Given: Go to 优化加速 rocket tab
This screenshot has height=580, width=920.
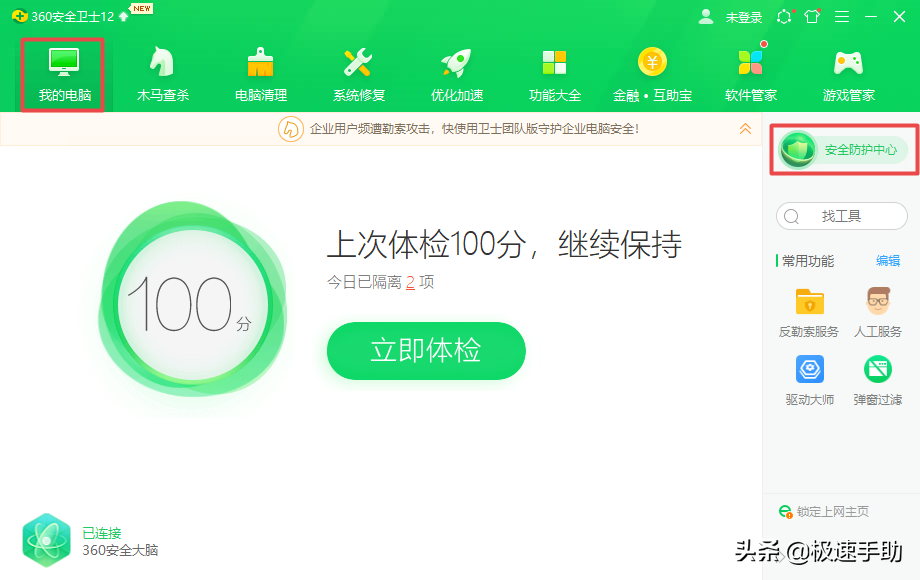Looking at the screenshot, I should pos(456,75).
